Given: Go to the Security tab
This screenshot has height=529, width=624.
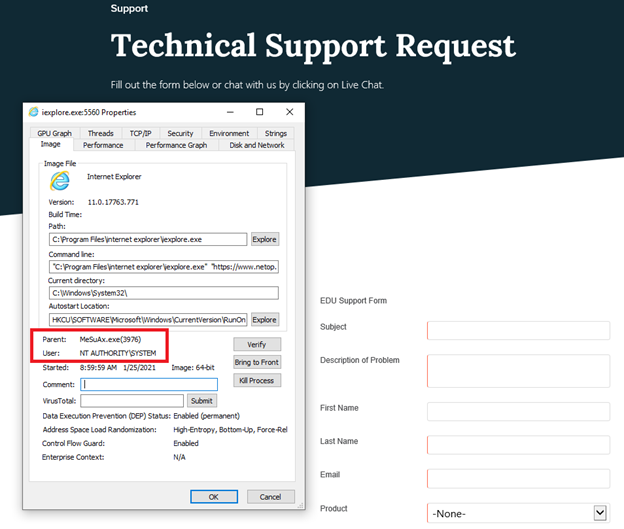Looking at the screenshot, I should point(180,133).
